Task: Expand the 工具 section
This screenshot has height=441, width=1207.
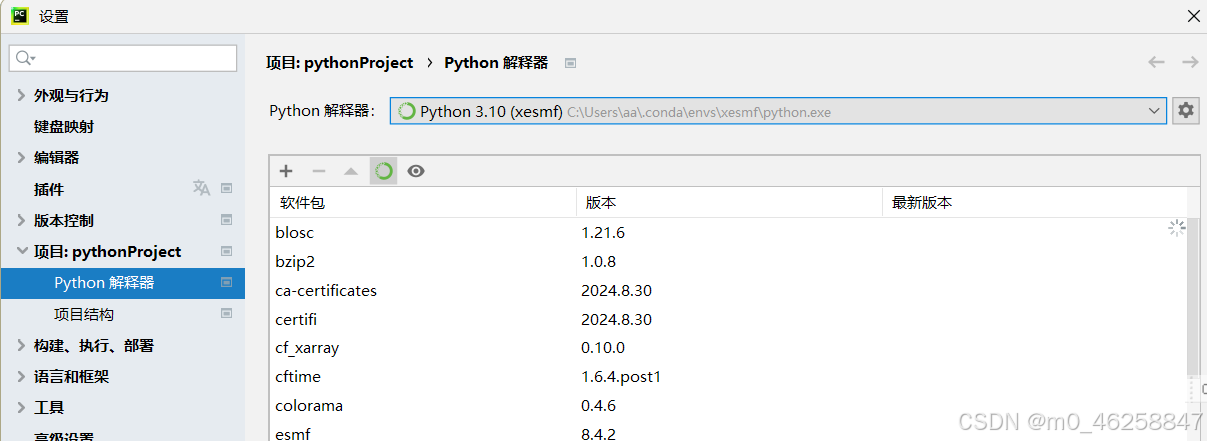Action: [x=22, y=408]
